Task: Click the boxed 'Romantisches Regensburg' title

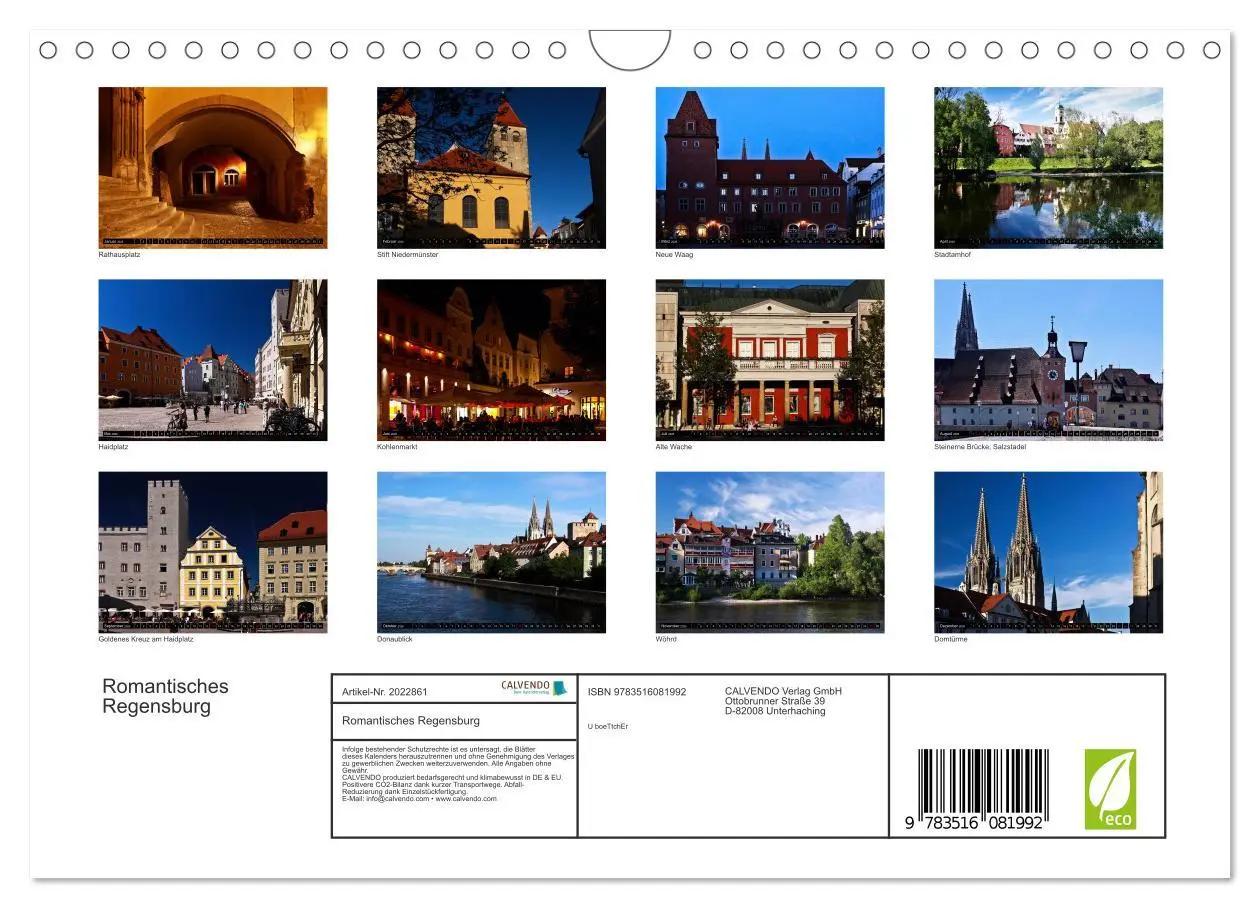Action: coord(411,720)
